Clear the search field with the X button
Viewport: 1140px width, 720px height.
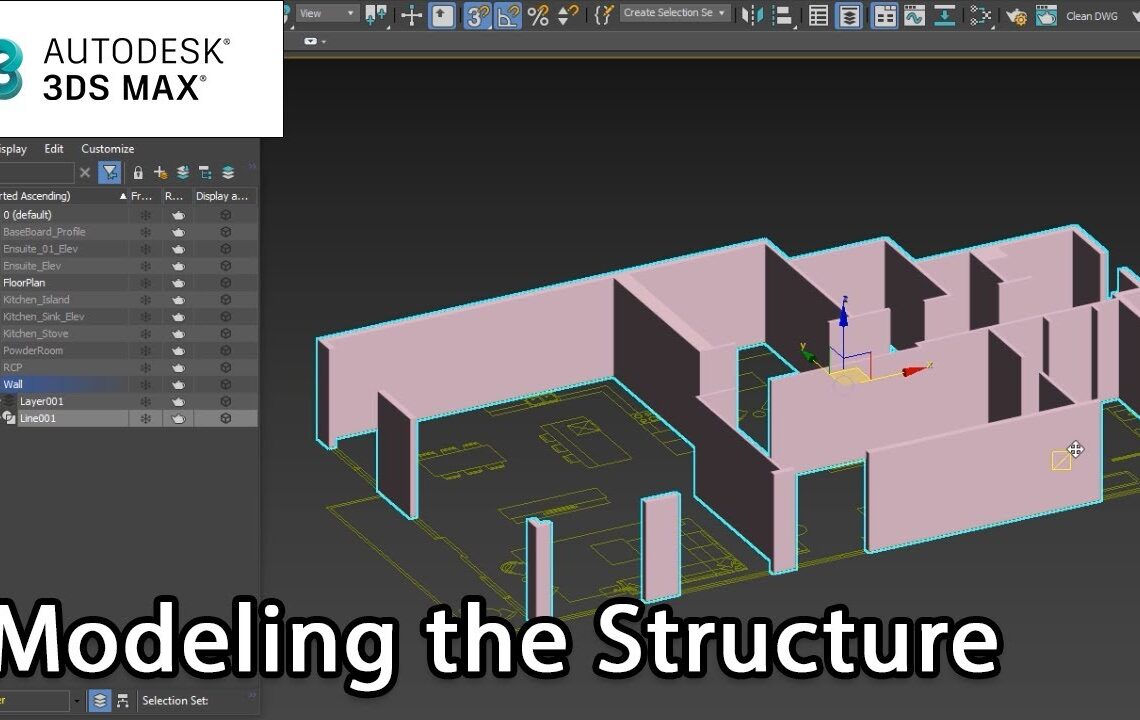(85, 172)
